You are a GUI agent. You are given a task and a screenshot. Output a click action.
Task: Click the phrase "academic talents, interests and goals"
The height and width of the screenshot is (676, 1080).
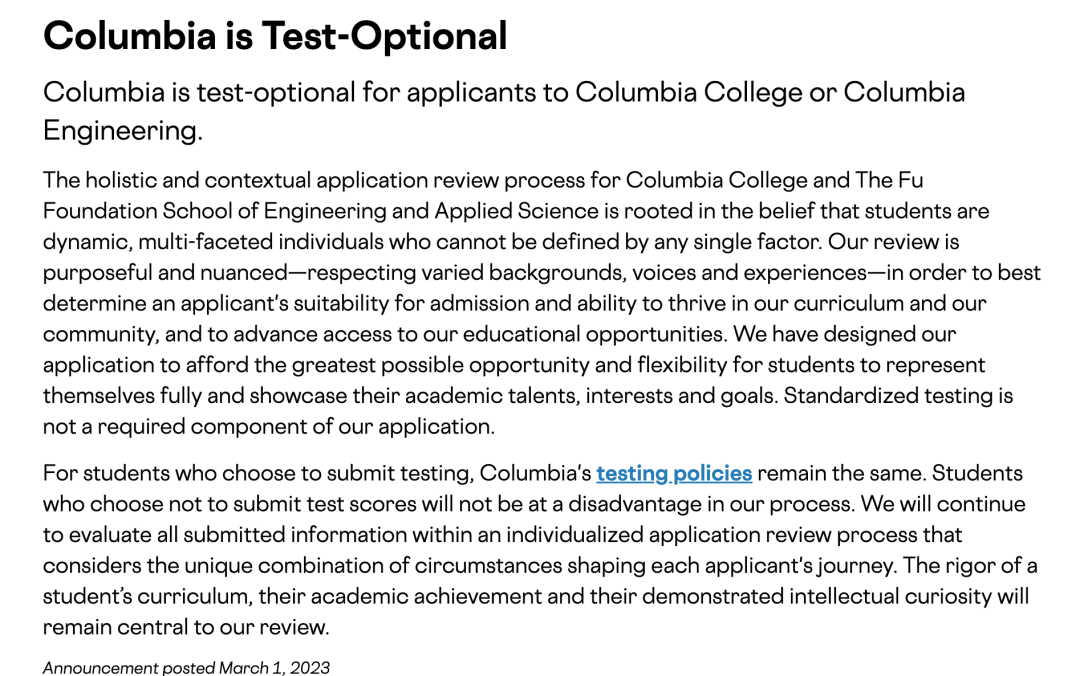pyautogui.click(x=590, y=396)
